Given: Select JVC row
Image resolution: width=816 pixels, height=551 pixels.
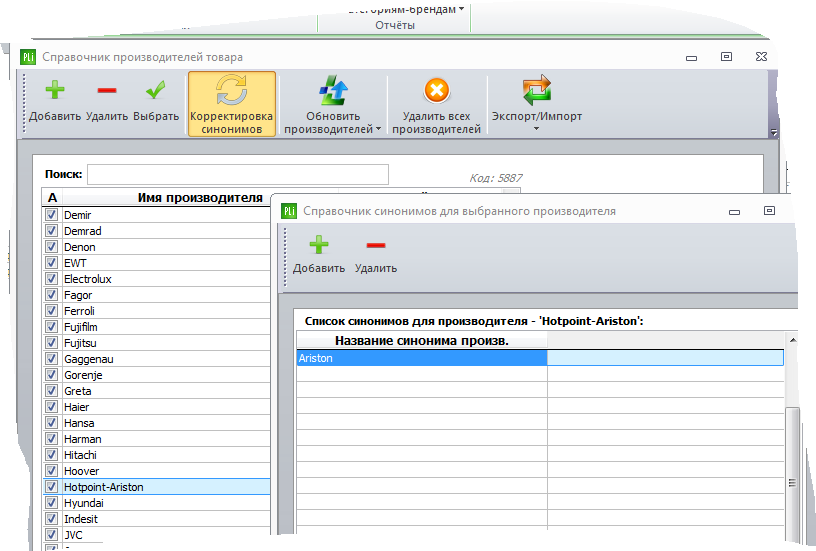Looking at the screenshot, I should [157, 535].
